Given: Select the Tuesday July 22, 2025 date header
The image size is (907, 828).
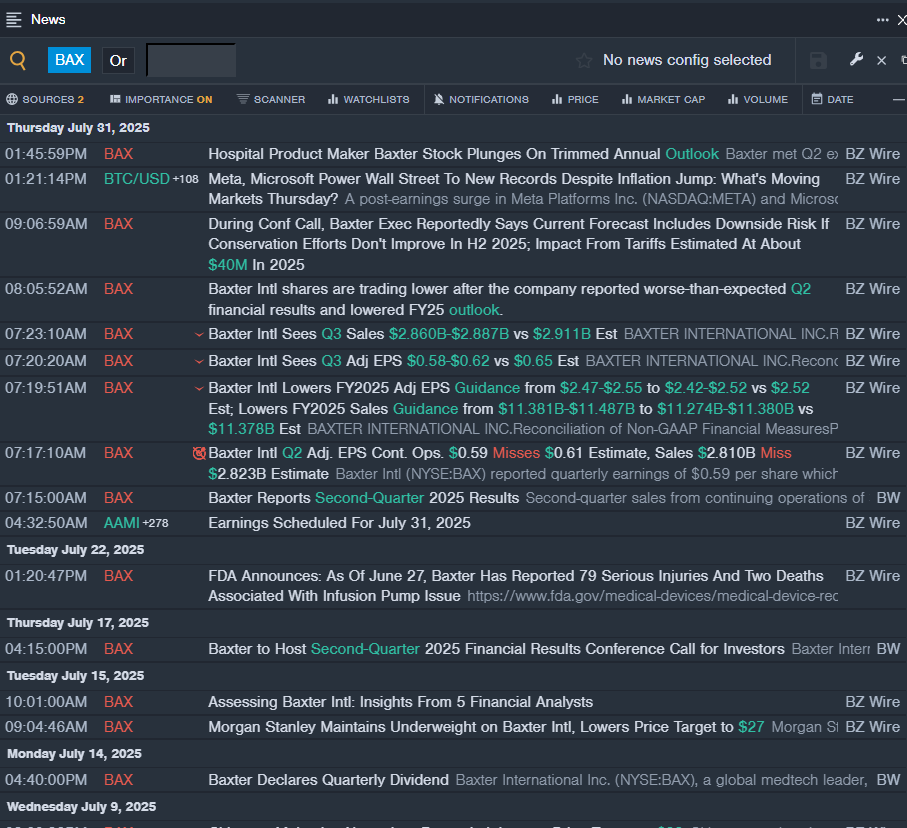Looking at the screenshot, I should (x=75, y=550).
